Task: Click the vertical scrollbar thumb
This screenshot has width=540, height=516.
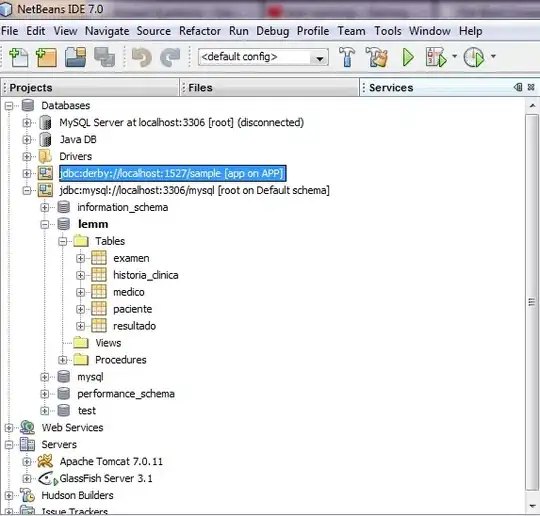Action: point(532,301)
